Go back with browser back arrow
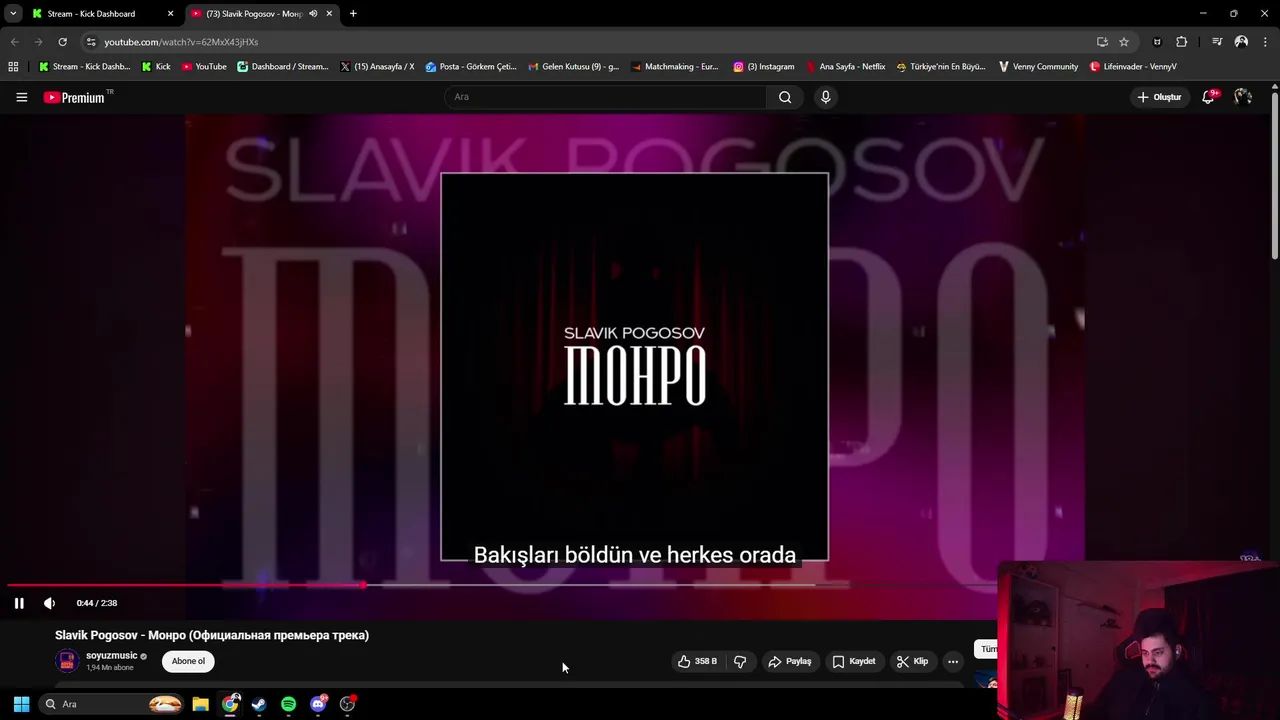The image size is (1280, 720). click(14, 42)
